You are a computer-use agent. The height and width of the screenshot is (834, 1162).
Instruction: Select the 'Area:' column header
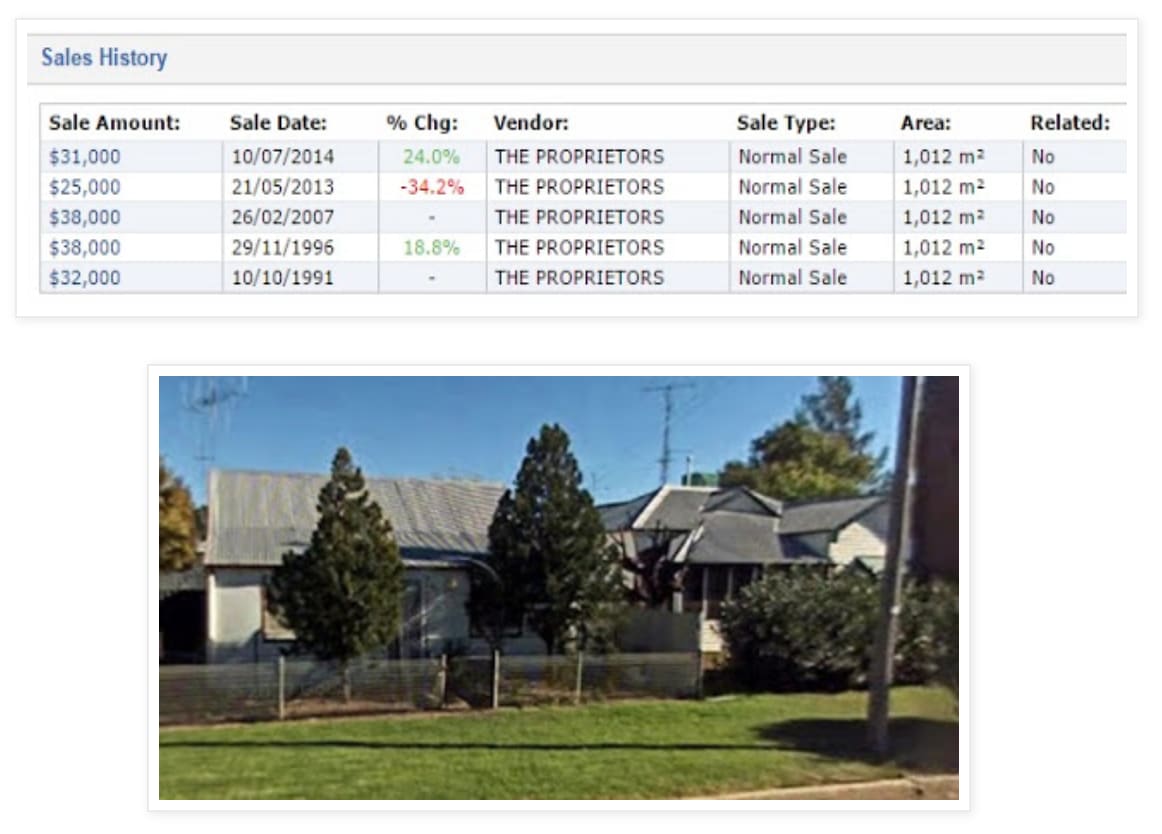[x=926, y=123]
